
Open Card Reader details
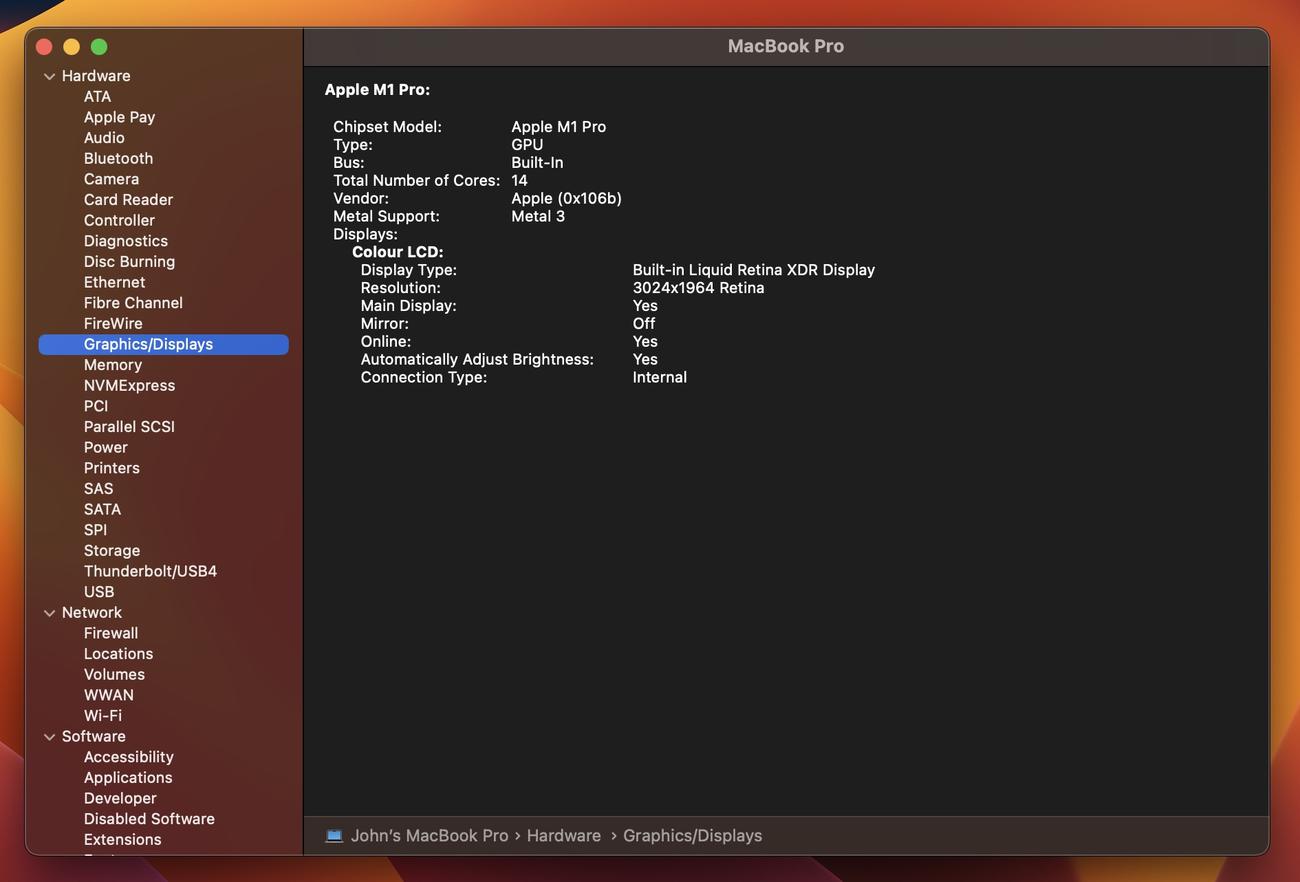pyautogui.click(x=128, y=200)
